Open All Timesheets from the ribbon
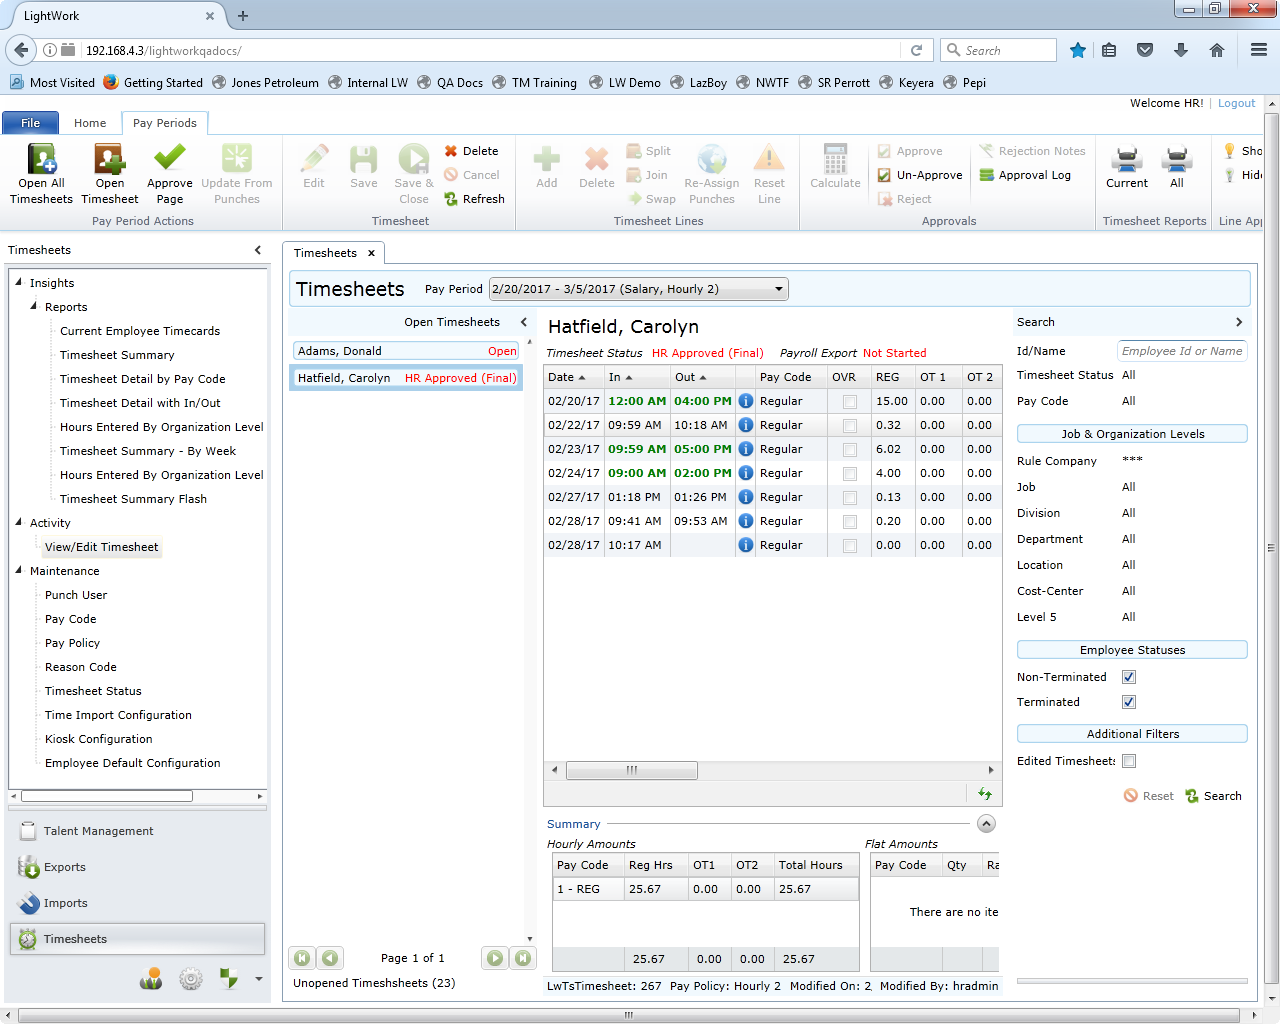This screenshot has width=1280, height=1024. 40,170
